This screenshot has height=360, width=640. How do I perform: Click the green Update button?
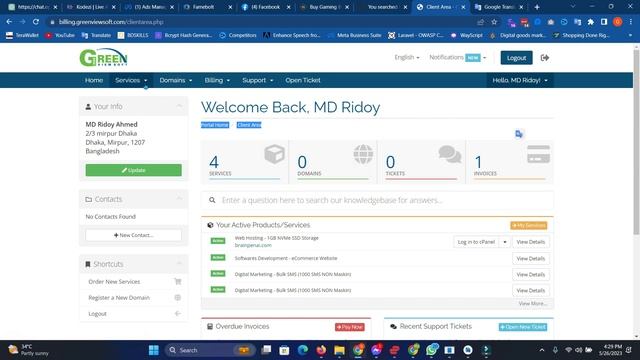click(133, 170)
